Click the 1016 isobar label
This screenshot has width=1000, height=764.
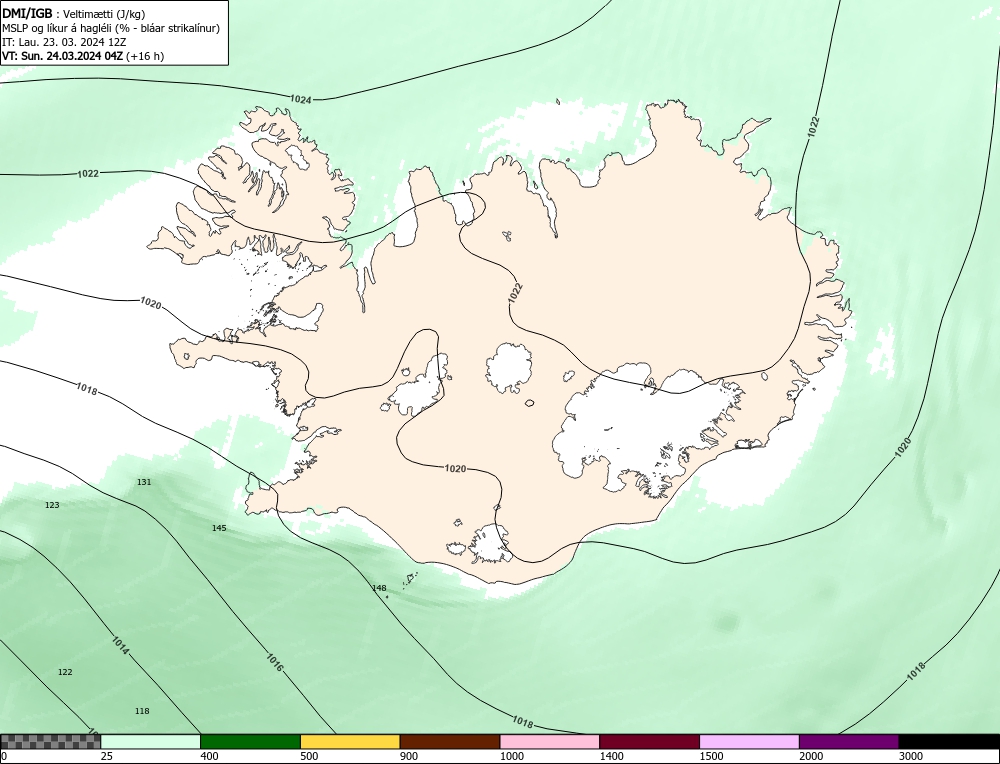pos(274,663)
